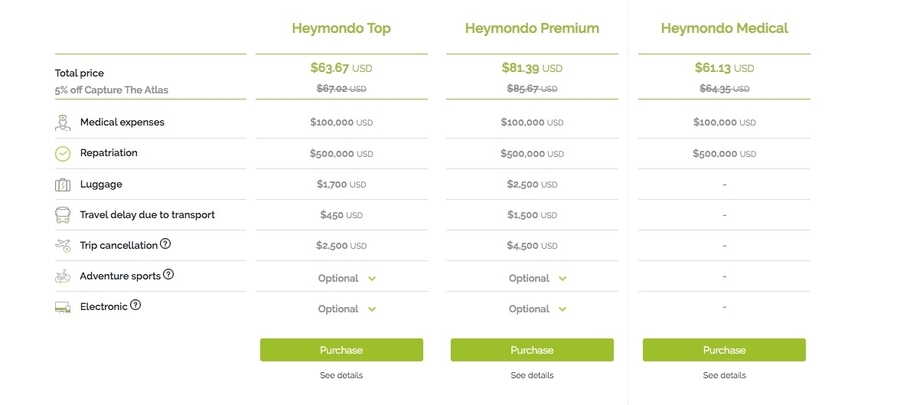Purchase the Heymondo Medical plan
The width and height of the screenshot is (900, 405).
tap(724, 350)
